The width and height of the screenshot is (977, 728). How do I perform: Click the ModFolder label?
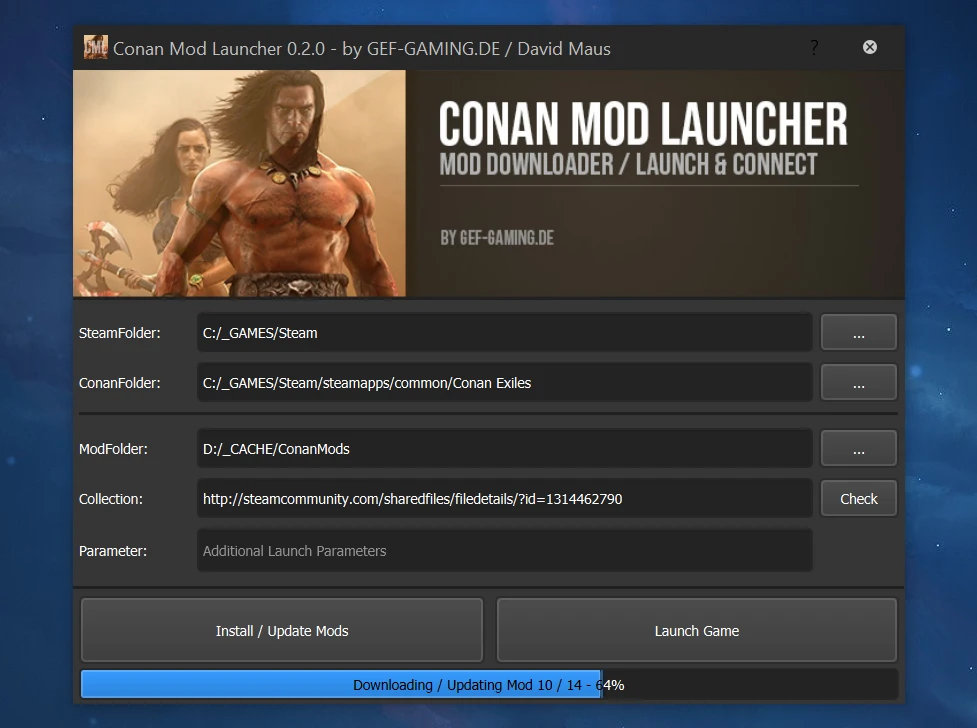[x=113, y=449]
